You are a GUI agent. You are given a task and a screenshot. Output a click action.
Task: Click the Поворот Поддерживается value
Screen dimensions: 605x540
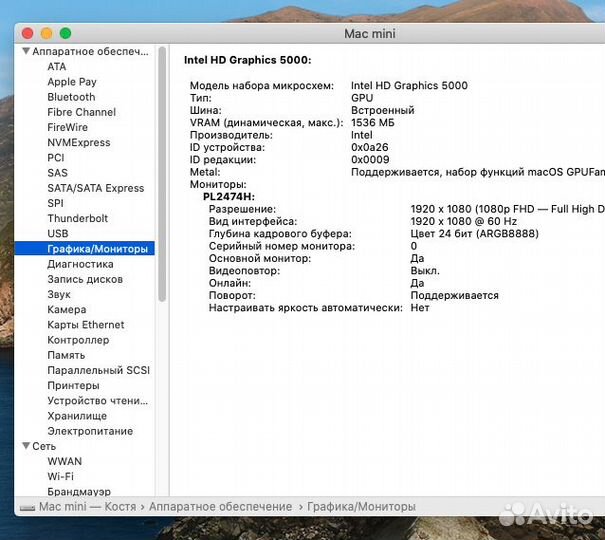tap(455, 295)
